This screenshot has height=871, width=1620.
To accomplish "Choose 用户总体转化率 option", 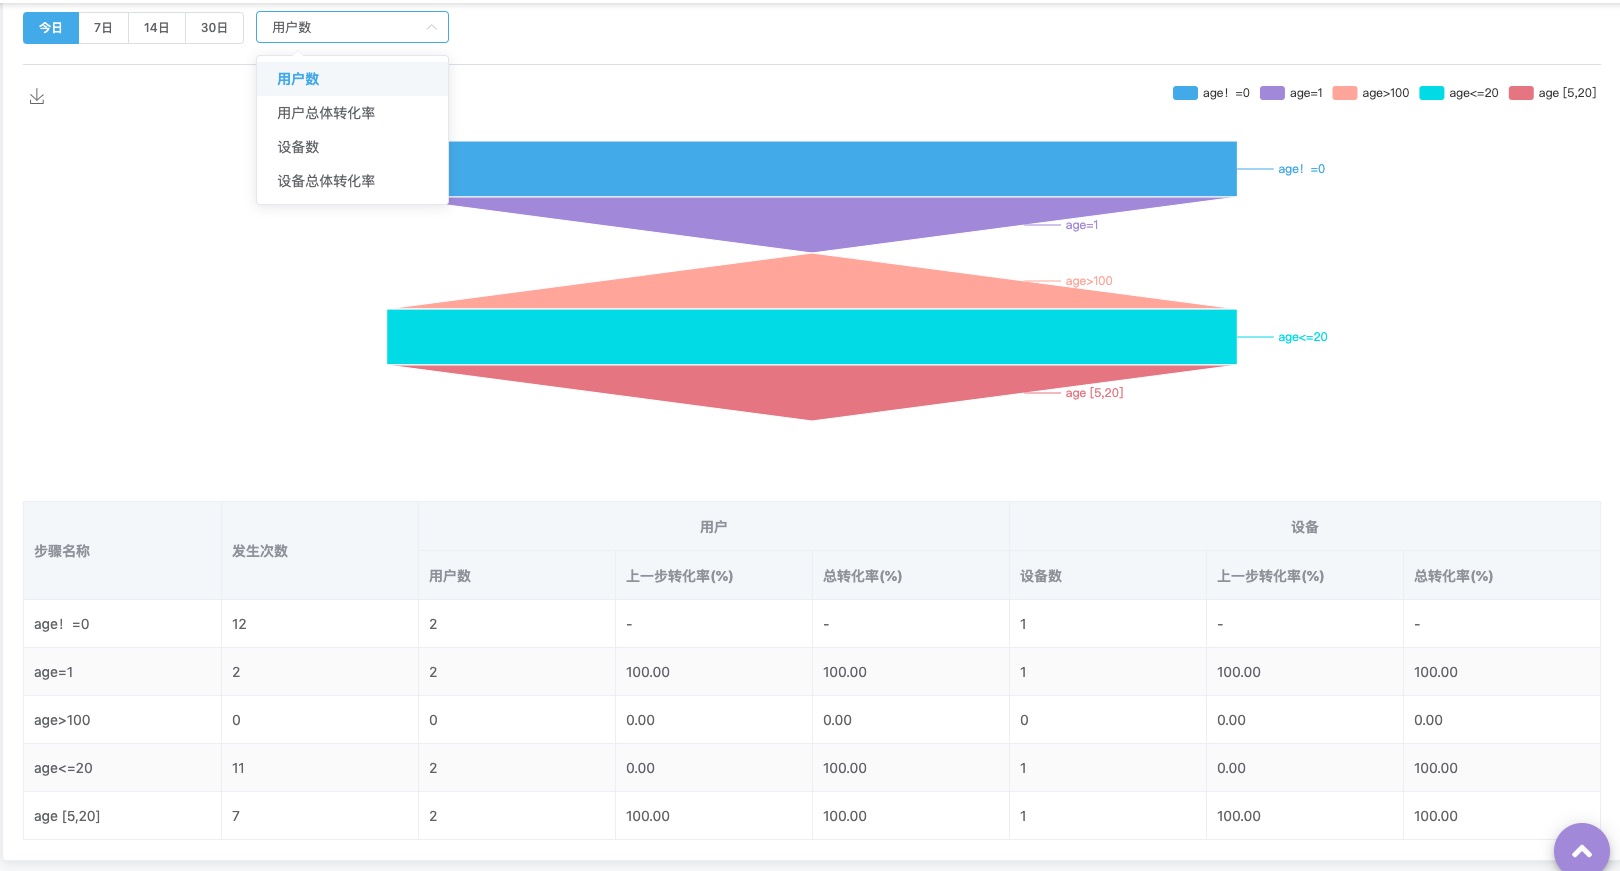I will (352, 113).
